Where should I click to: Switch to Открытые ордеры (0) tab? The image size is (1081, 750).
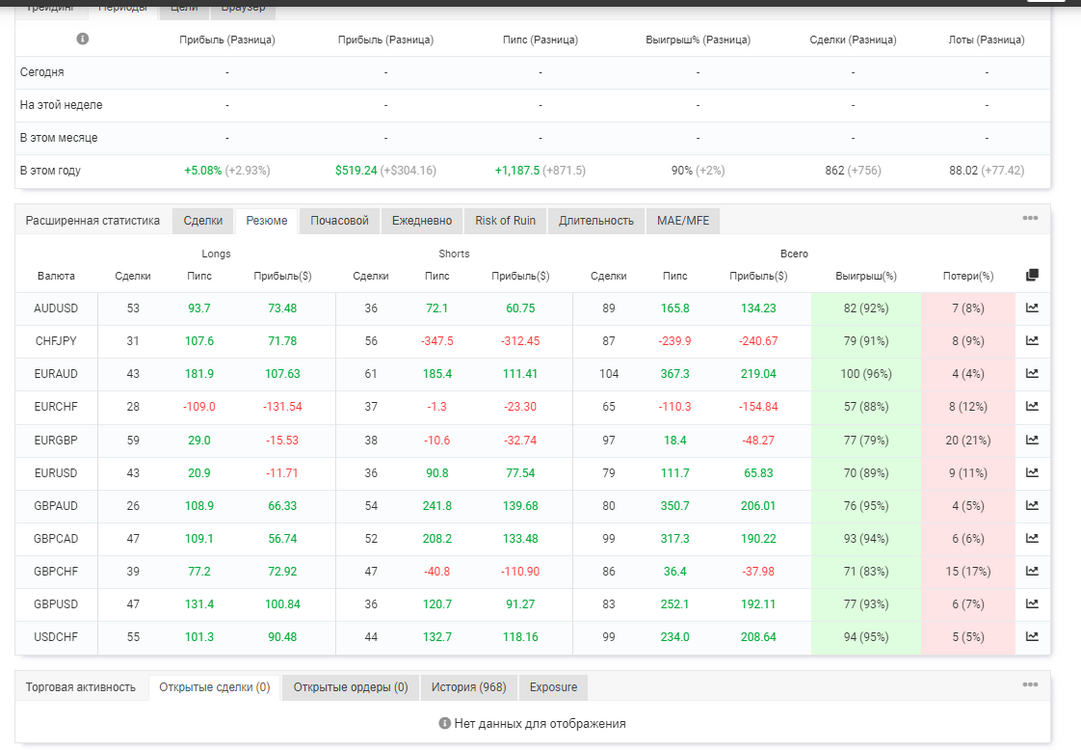coord(350,687)
